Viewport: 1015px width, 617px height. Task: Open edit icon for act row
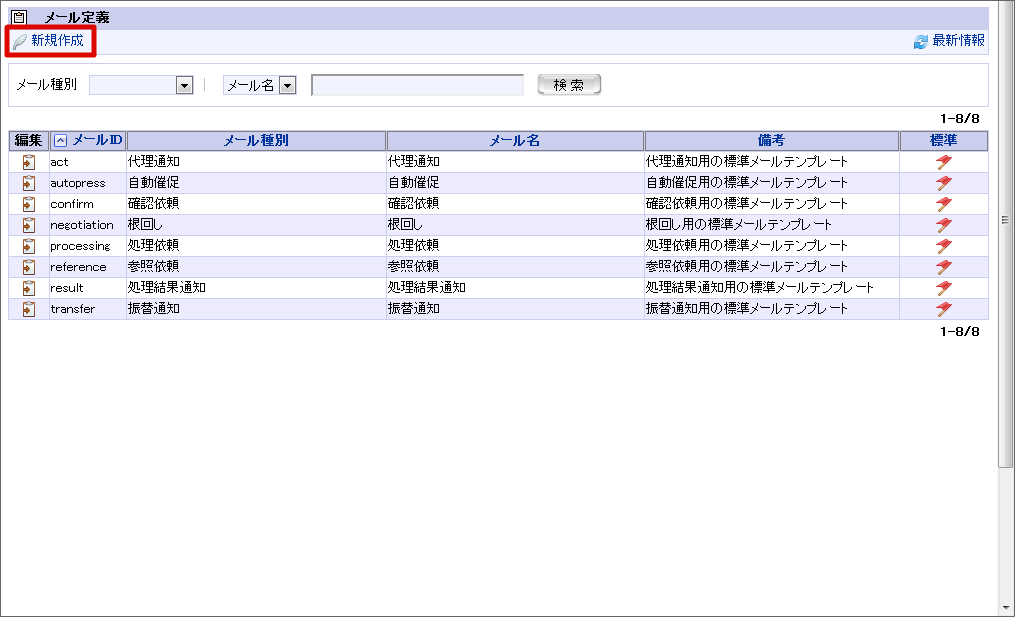pos(28,162)
